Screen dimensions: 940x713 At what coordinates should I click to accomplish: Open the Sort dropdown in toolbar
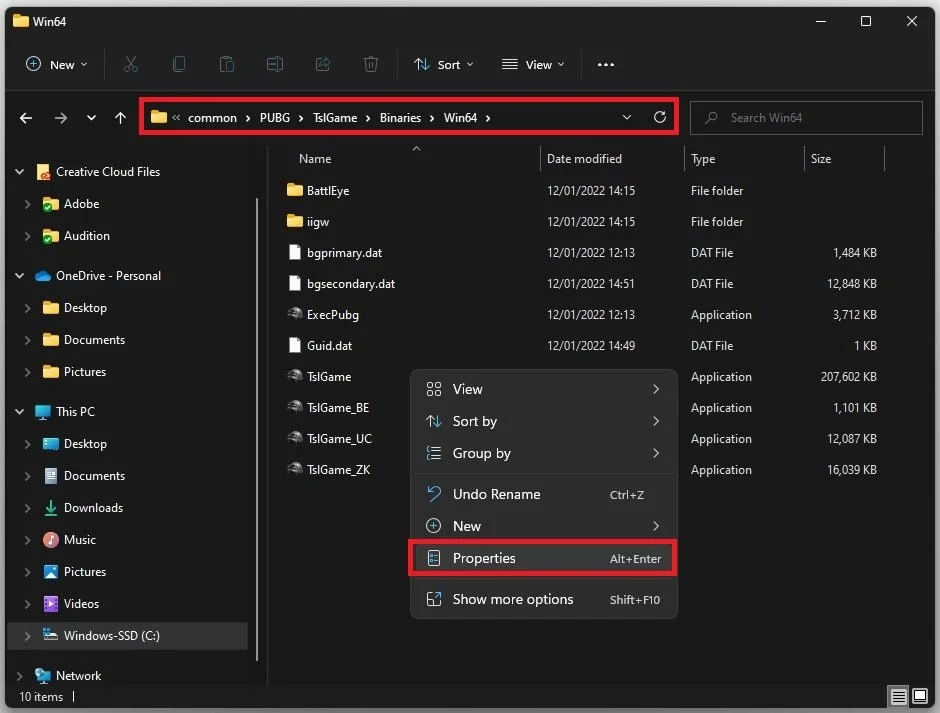pyautogui.click(x=444, y=64)
